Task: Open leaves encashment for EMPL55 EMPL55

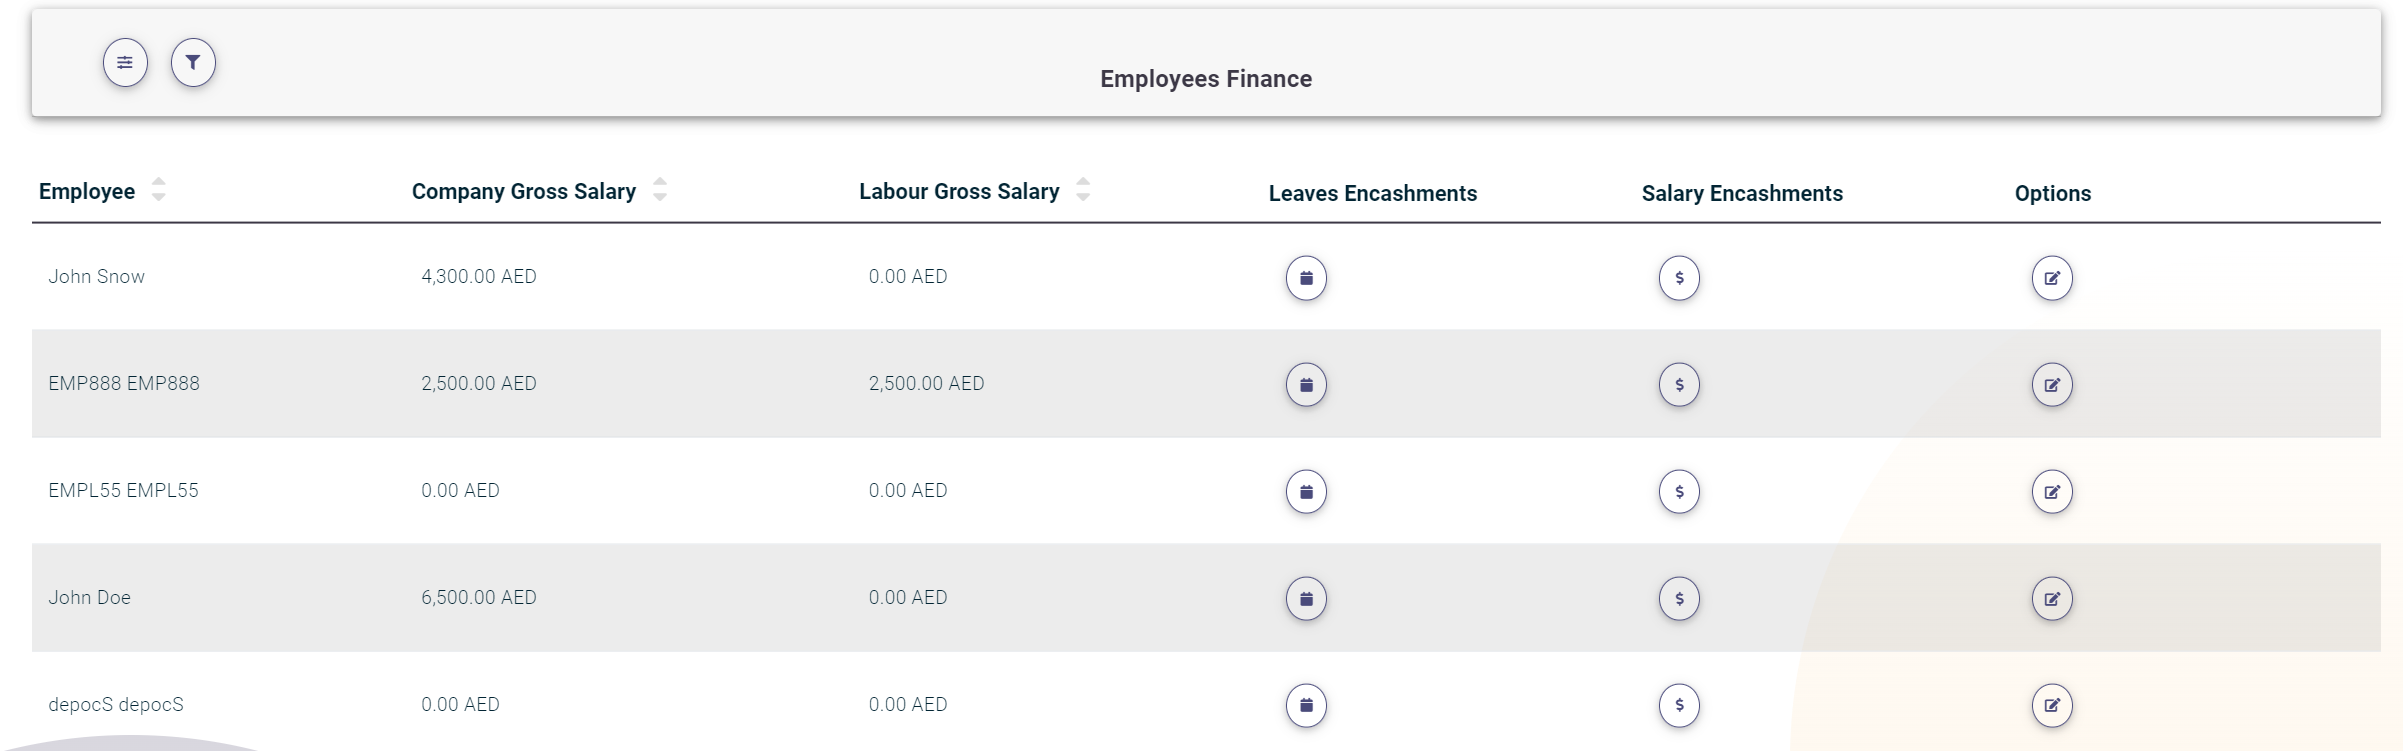Action: pyautogui.click(x=1306, y=492)
